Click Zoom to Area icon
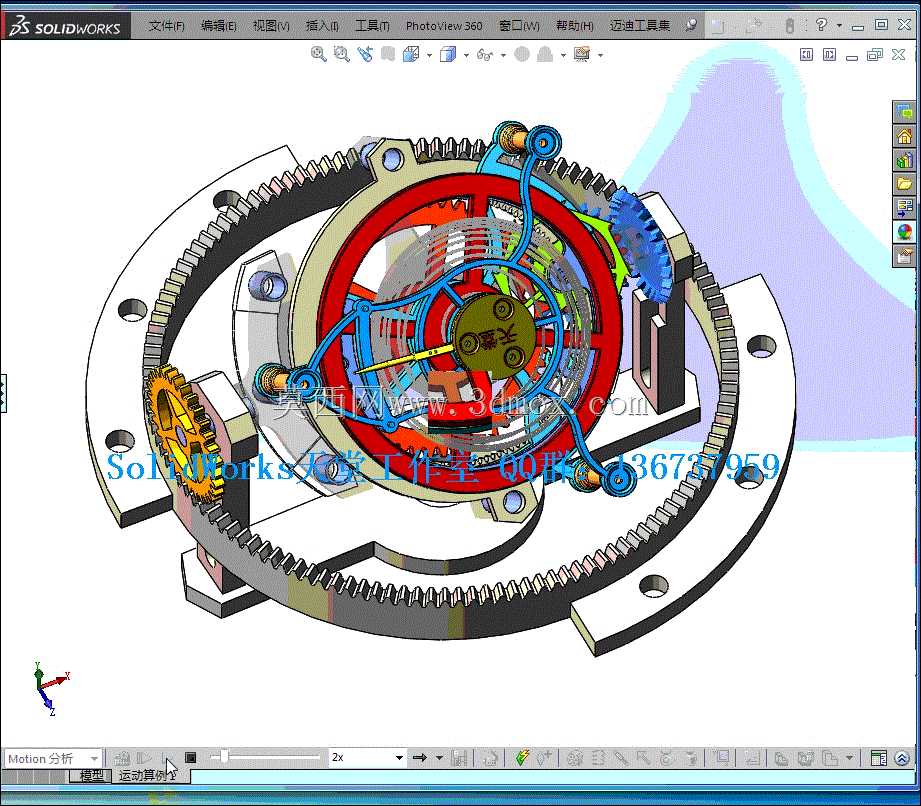The height and width of the screenshot is (806, 921). pos(341,55)
